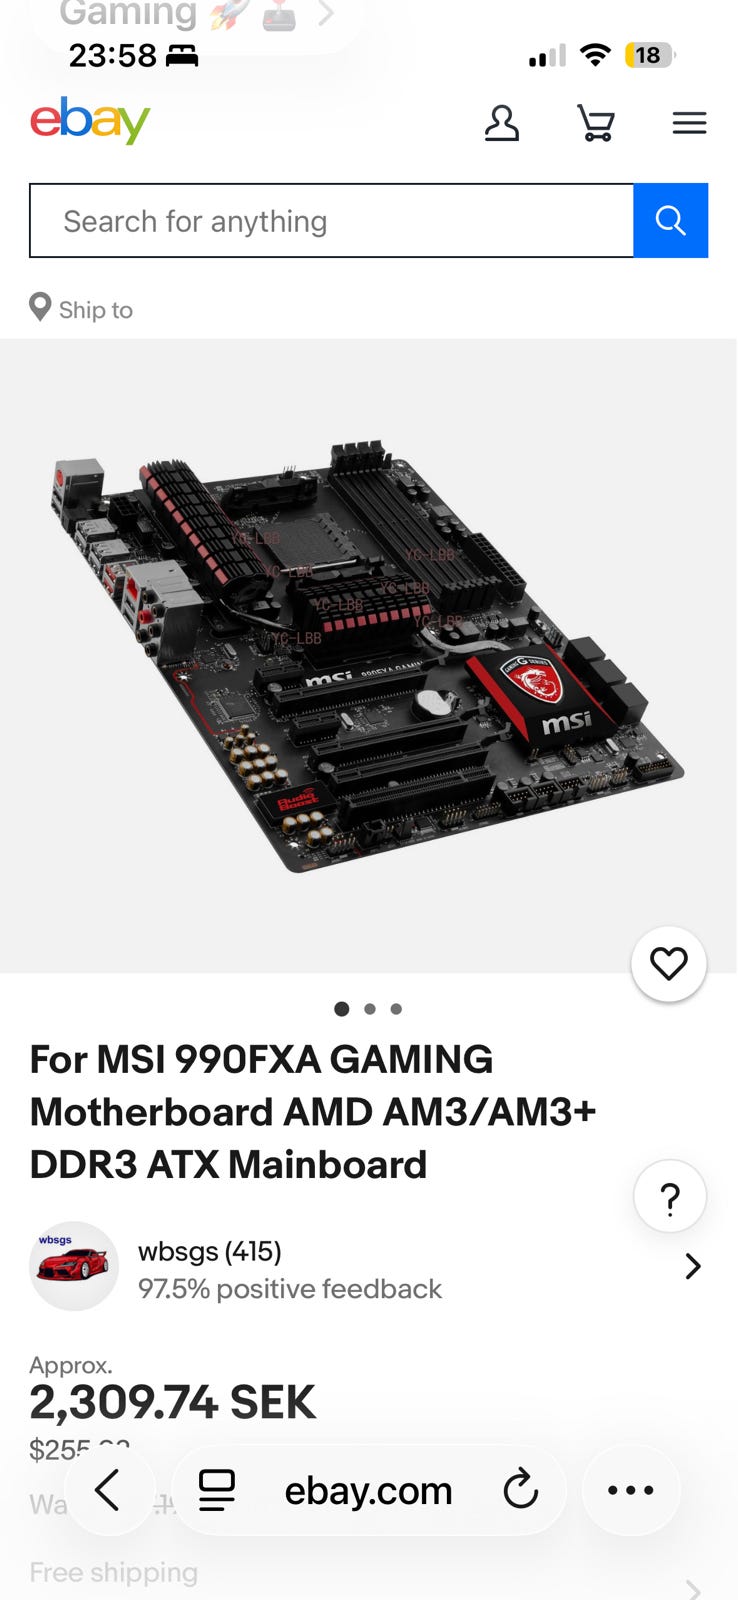Open the hamburger menu
Image resolution: width=738 pixels, height=1600 pixels.
click(689, 123)
